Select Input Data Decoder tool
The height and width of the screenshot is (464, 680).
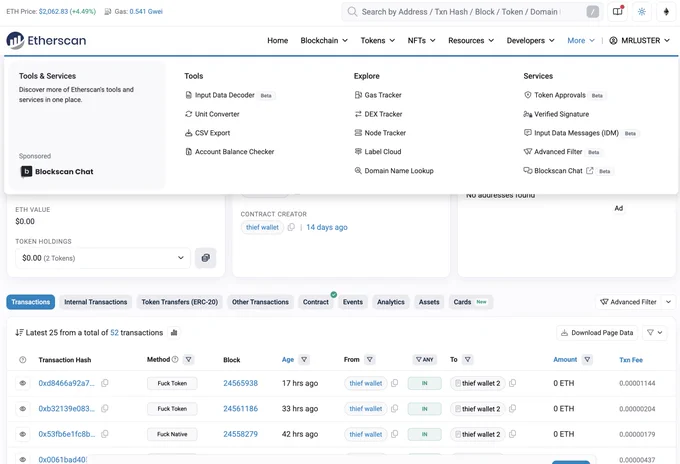coord(225,95)
